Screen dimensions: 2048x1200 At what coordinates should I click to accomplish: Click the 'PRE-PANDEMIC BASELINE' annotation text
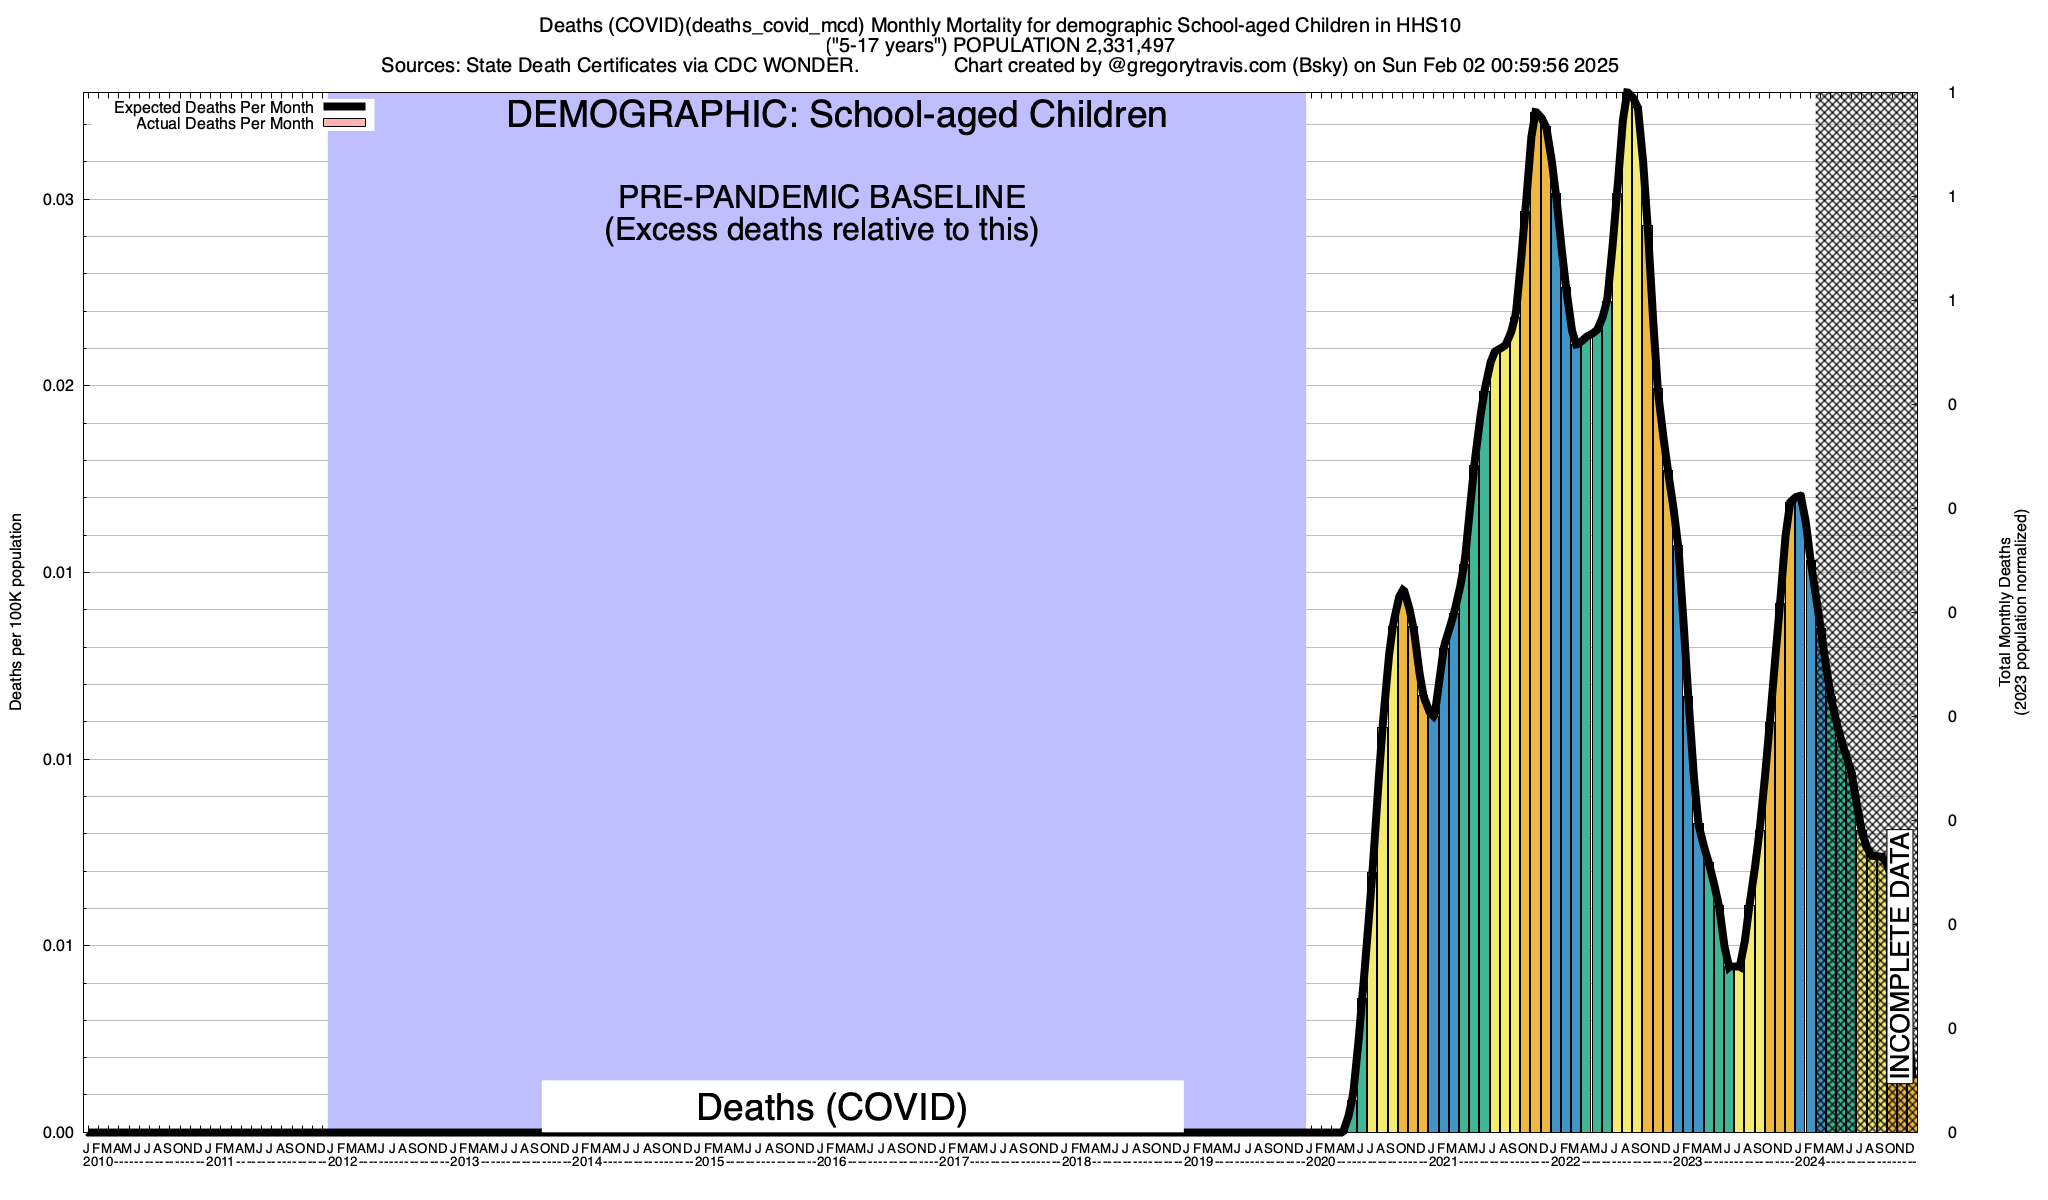pos(821,196)
